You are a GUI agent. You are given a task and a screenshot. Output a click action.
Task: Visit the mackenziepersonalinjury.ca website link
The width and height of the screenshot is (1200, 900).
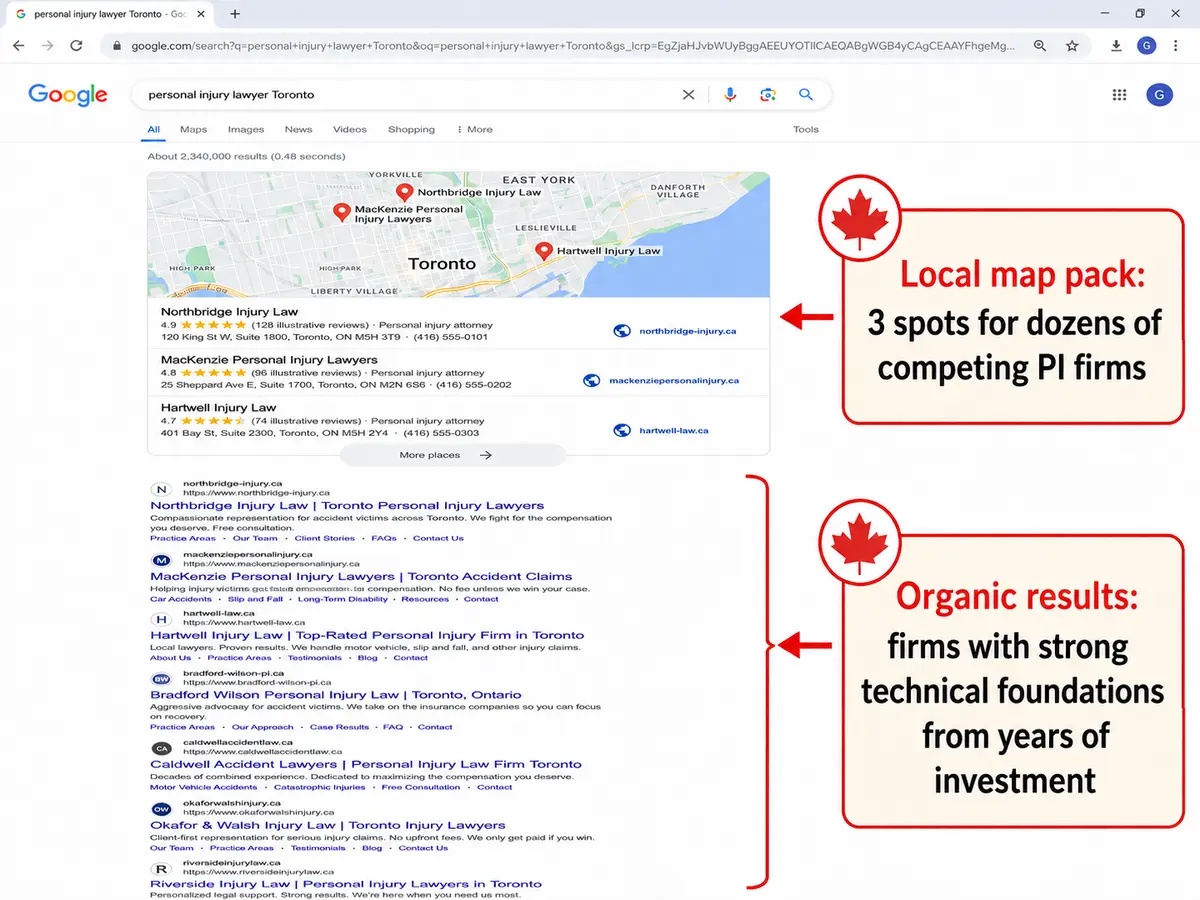(x=674, y=380)
